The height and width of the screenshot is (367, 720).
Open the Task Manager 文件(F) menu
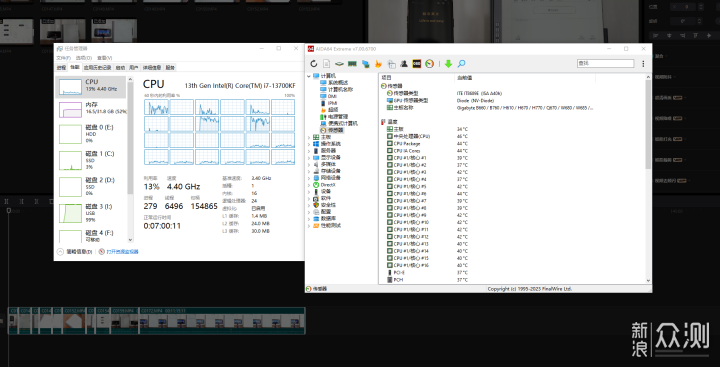(x=63, y=58)
